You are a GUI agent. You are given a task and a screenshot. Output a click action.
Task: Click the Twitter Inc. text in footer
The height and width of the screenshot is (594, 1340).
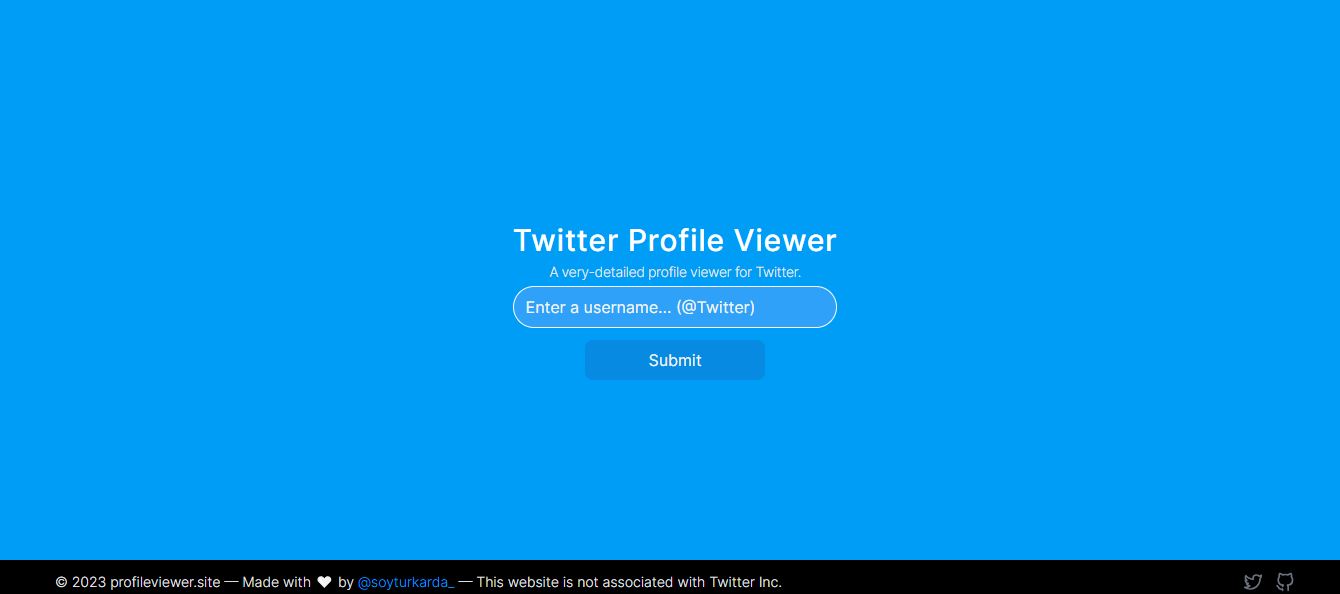[x=745, y=582]
